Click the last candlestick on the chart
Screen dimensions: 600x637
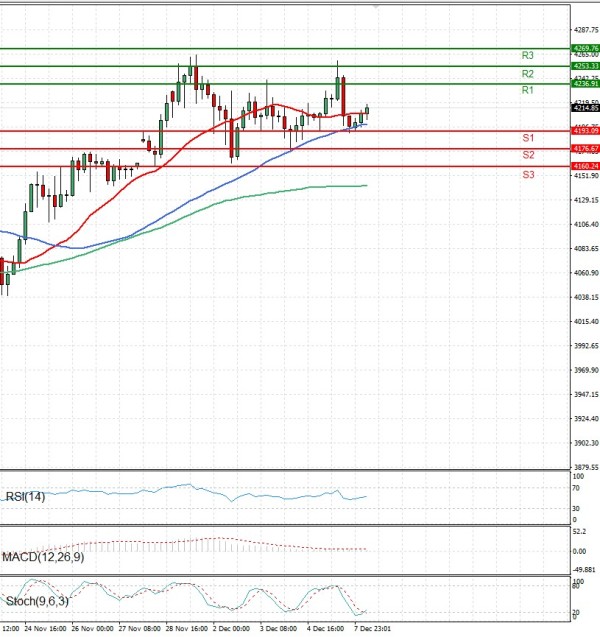(367, 111)
